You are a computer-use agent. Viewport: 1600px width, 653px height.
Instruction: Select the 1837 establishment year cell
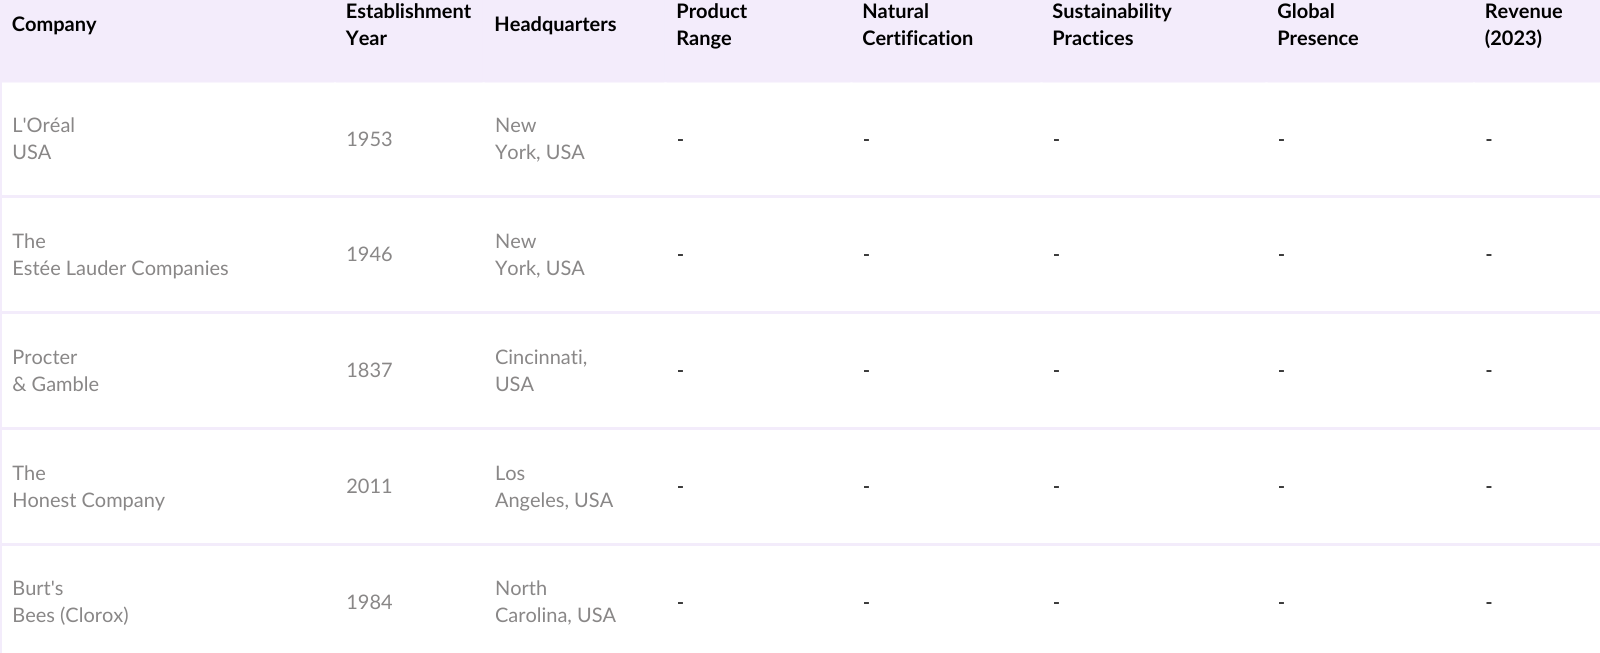point(369,371)
